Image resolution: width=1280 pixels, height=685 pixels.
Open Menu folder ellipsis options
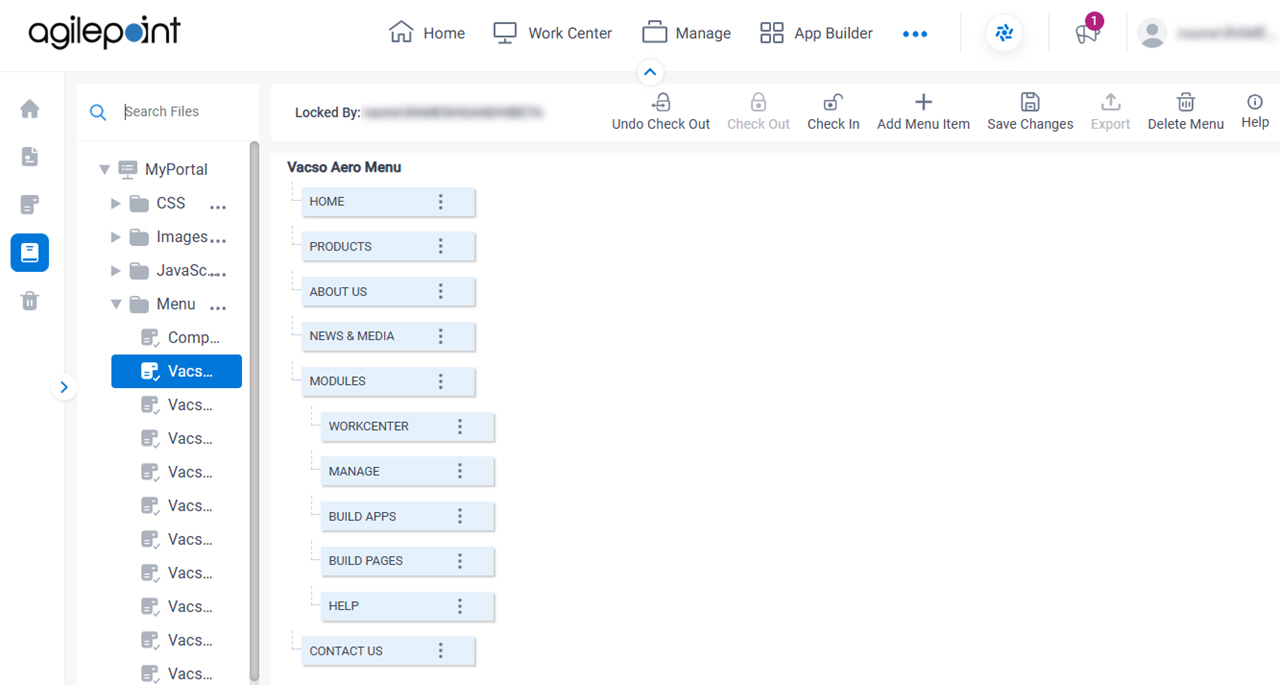tap(218, 308)
